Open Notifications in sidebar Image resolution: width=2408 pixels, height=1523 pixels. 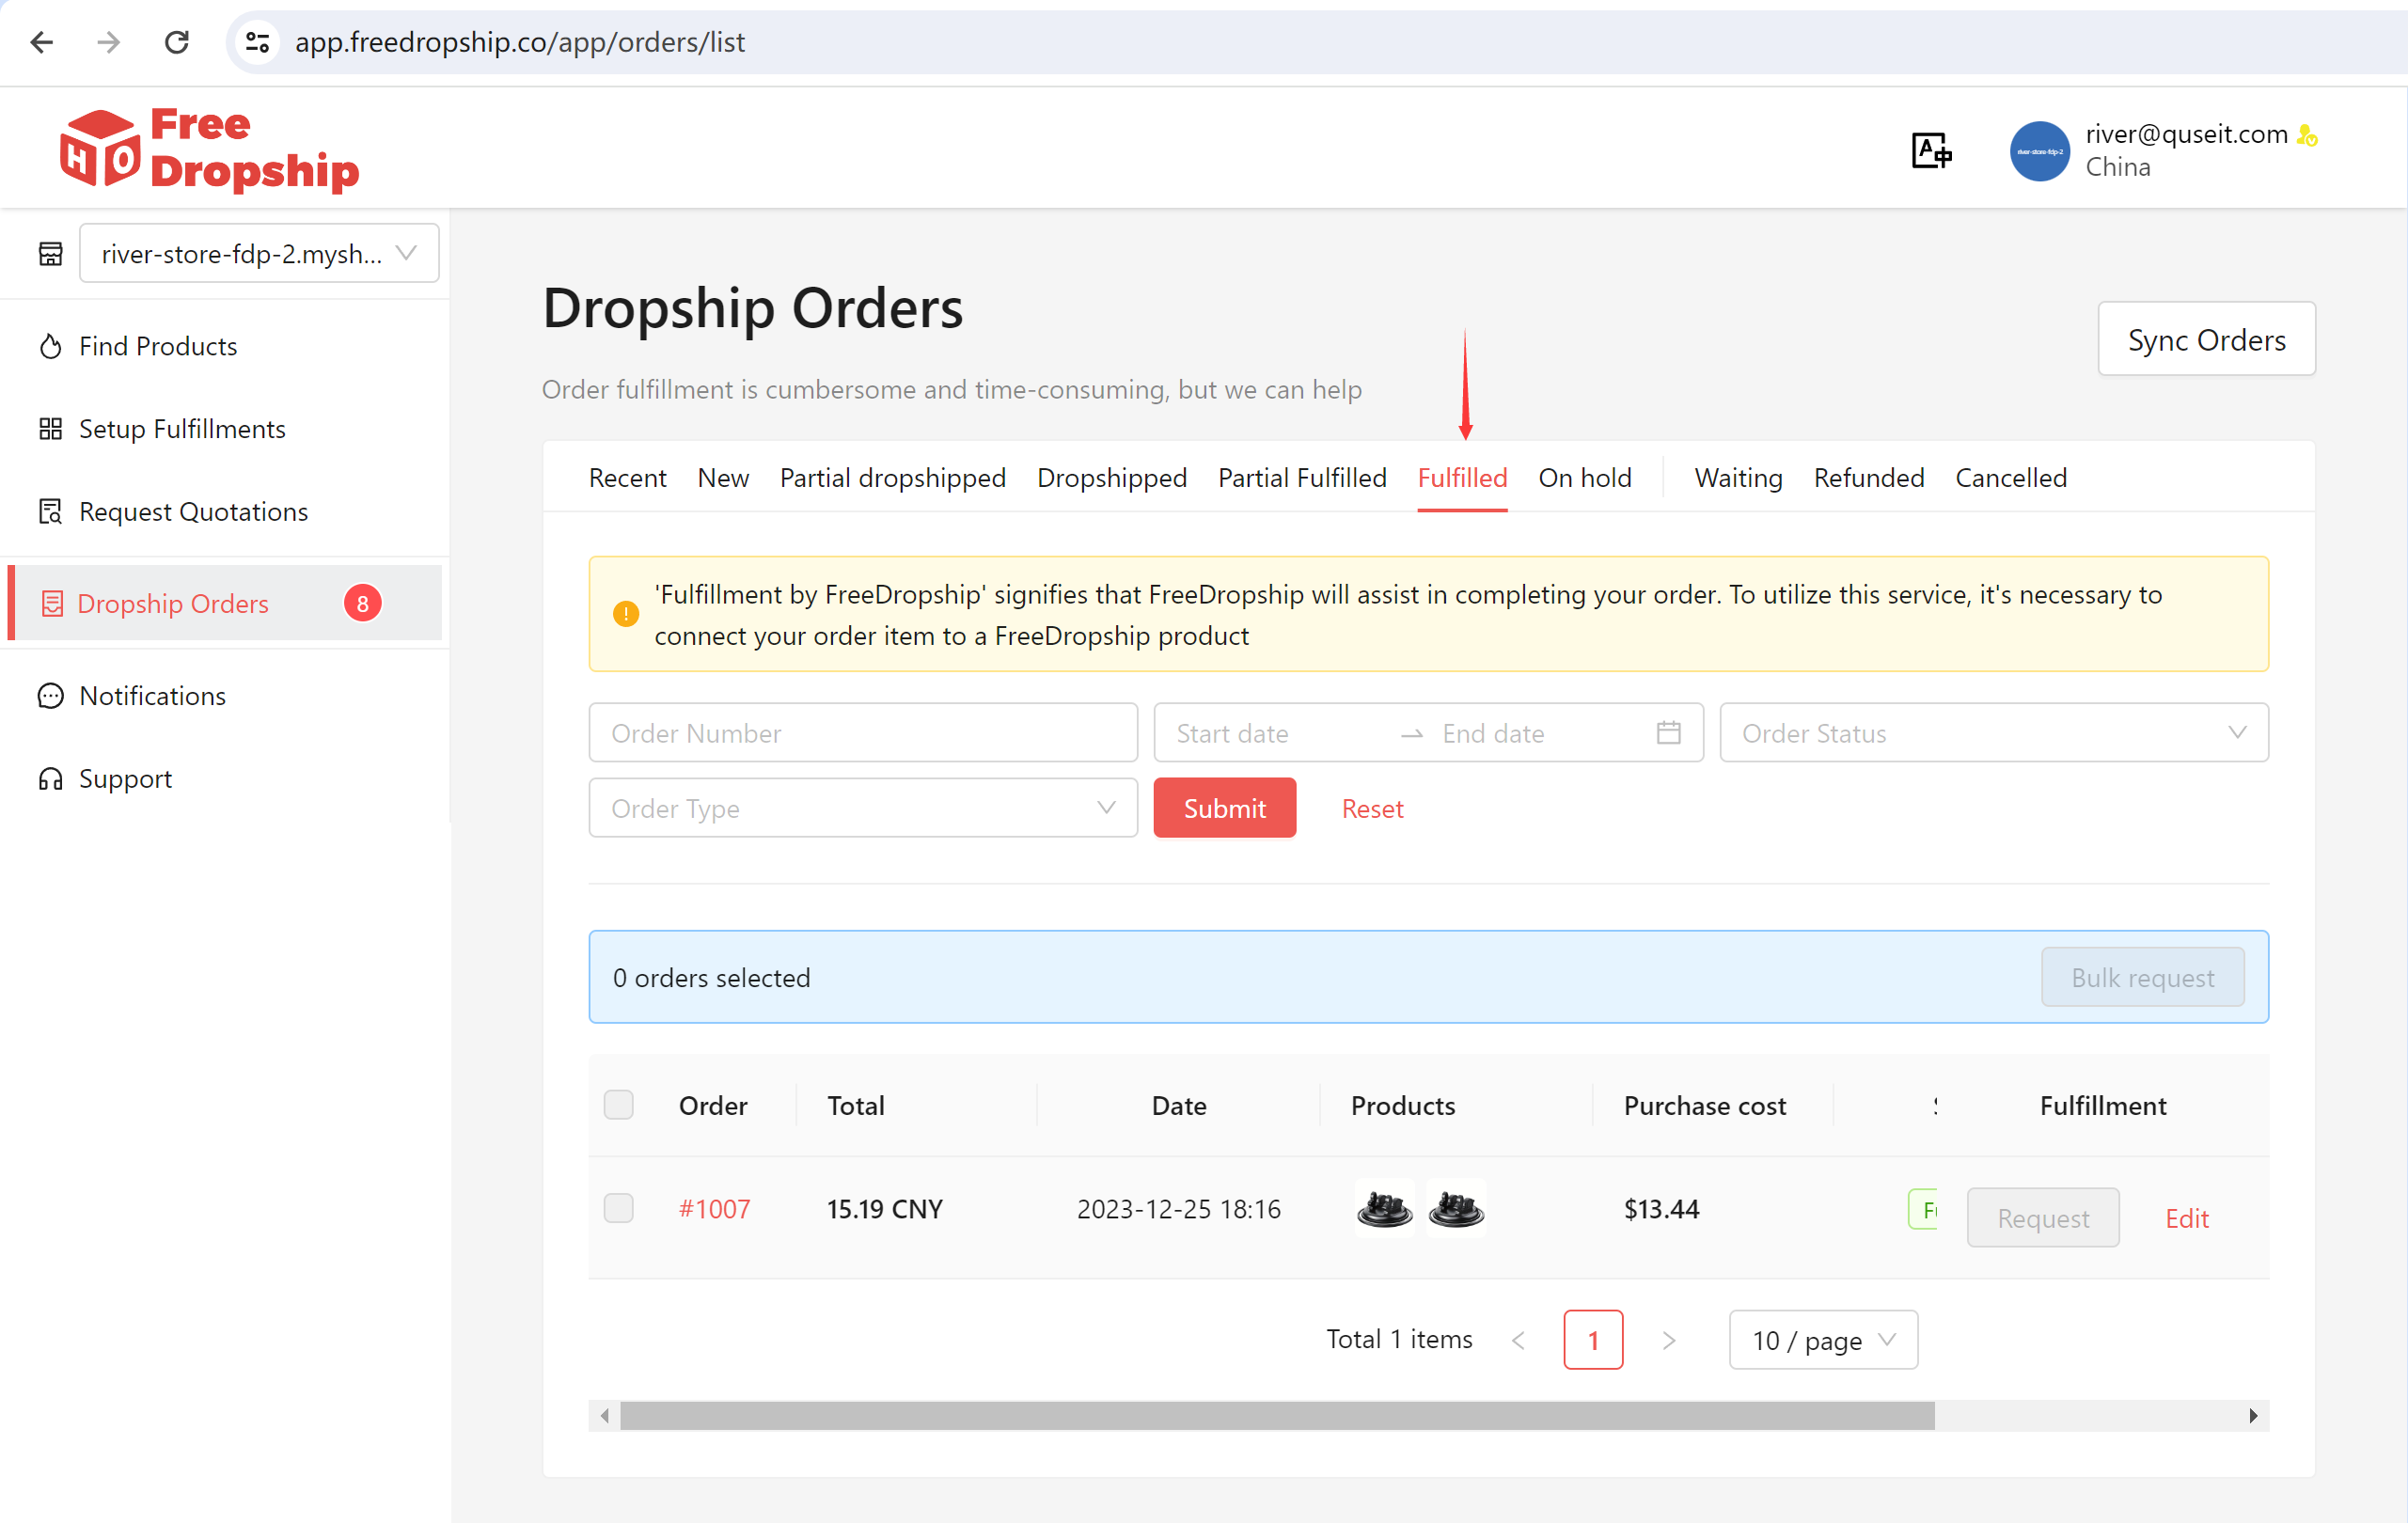click(152, 696)
